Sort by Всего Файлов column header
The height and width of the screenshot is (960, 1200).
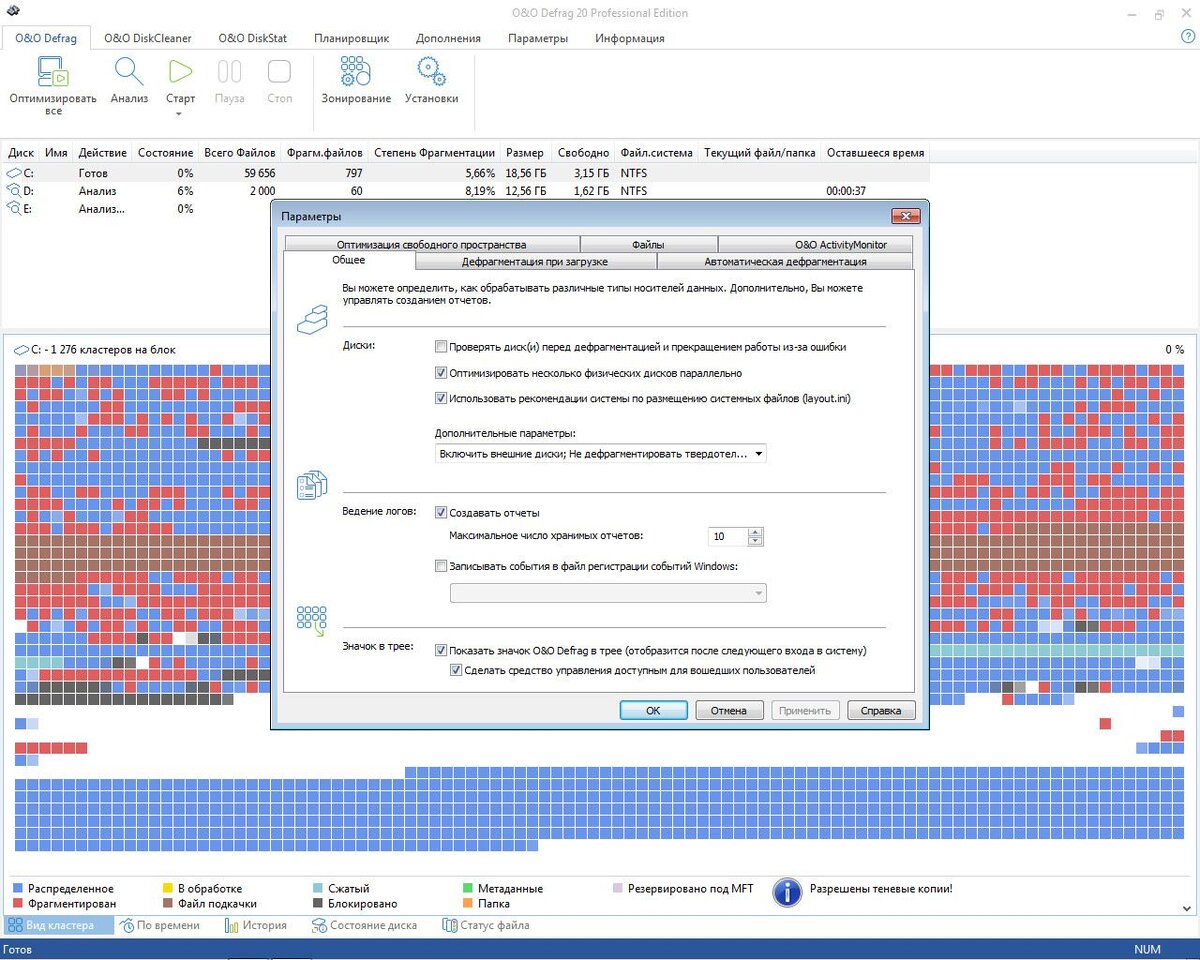click(240, 153)
